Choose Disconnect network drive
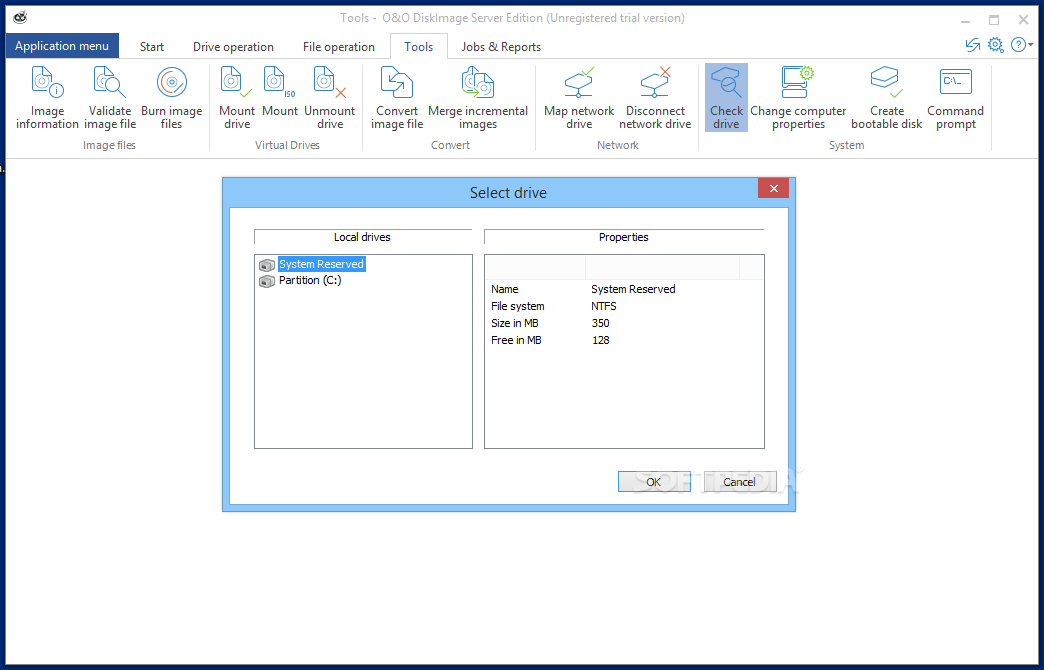 (655, 98)
